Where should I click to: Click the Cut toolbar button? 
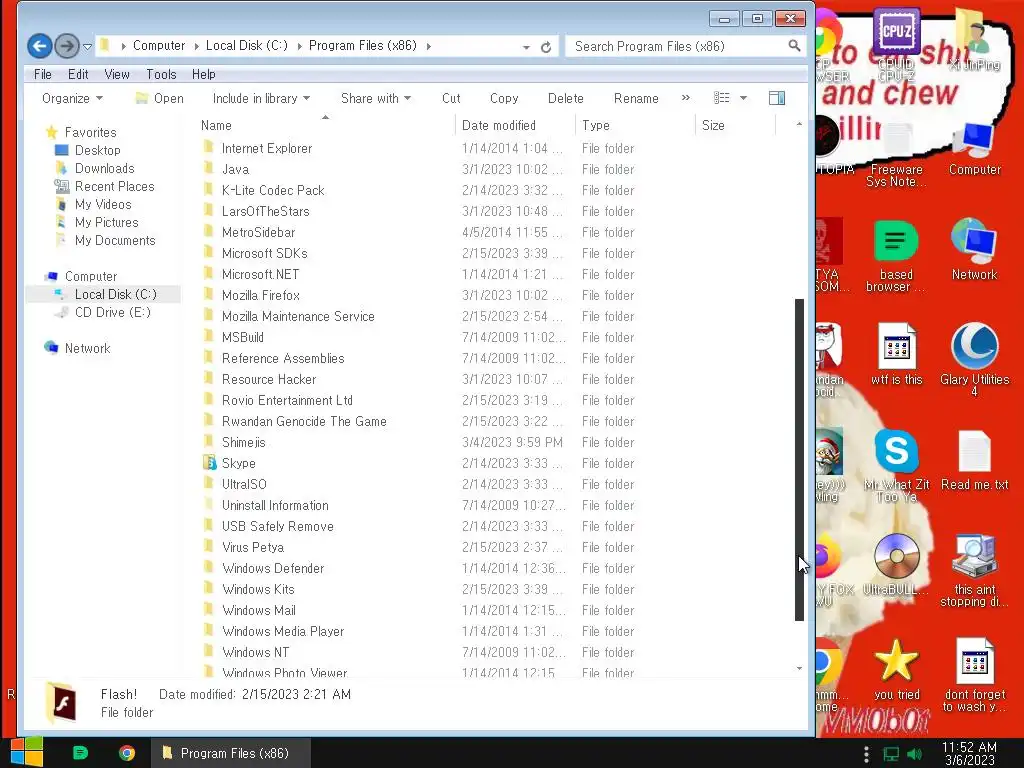coord(451,99)
